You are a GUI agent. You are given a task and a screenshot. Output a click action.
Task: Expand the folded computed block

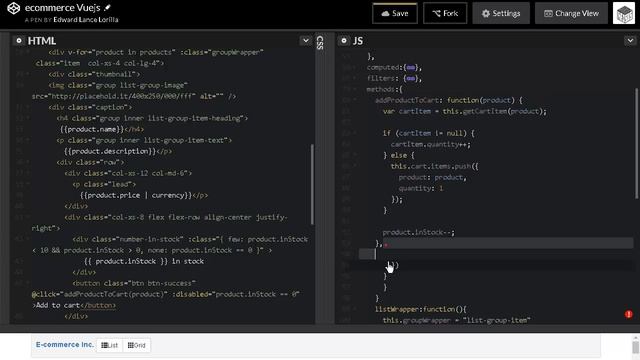(411, 67)
